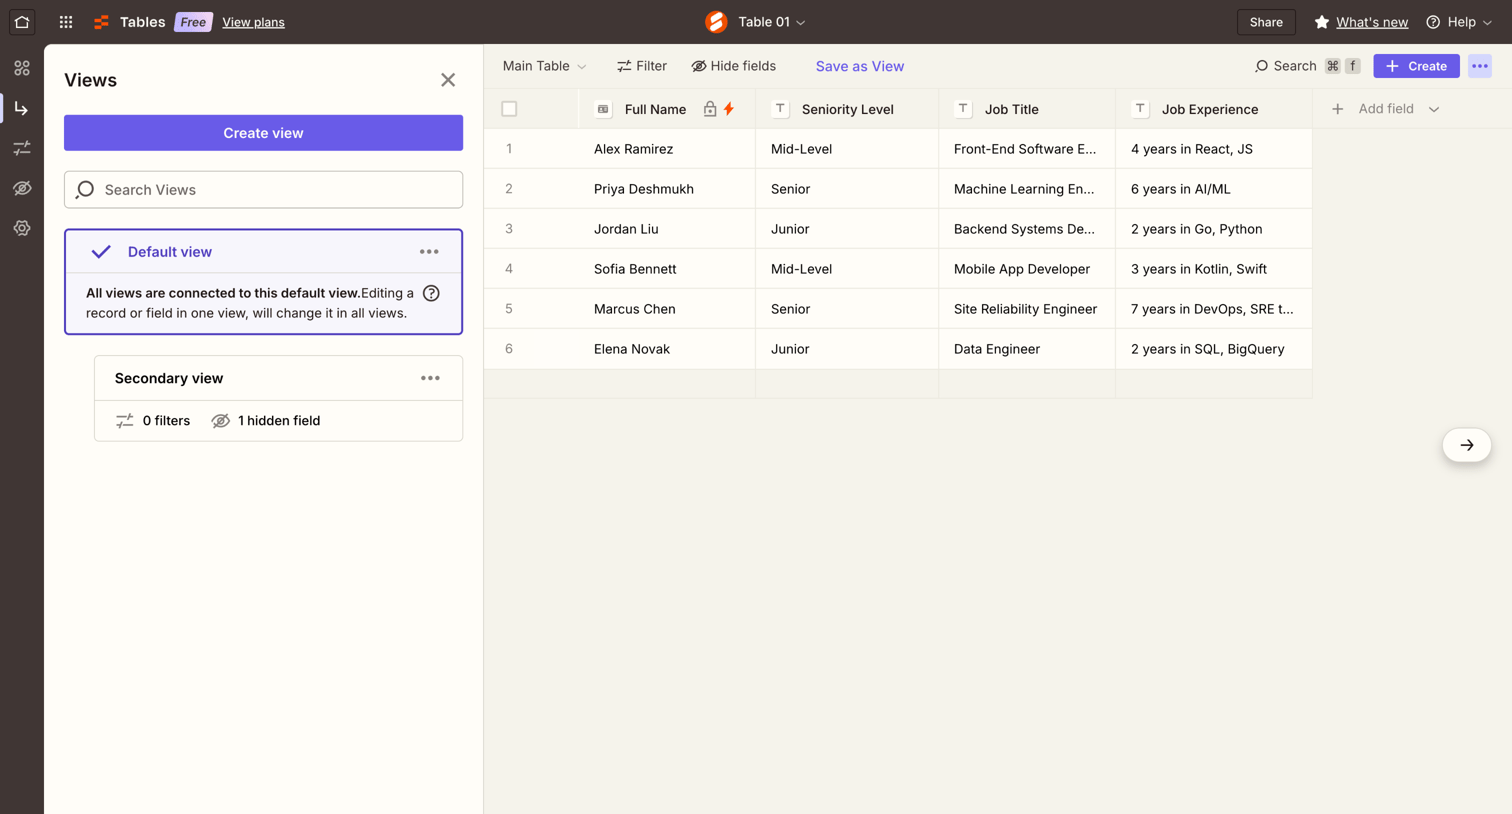Open Default view options menu
This screenshot has height=814, width=1512.
click(x=429, y=252)
